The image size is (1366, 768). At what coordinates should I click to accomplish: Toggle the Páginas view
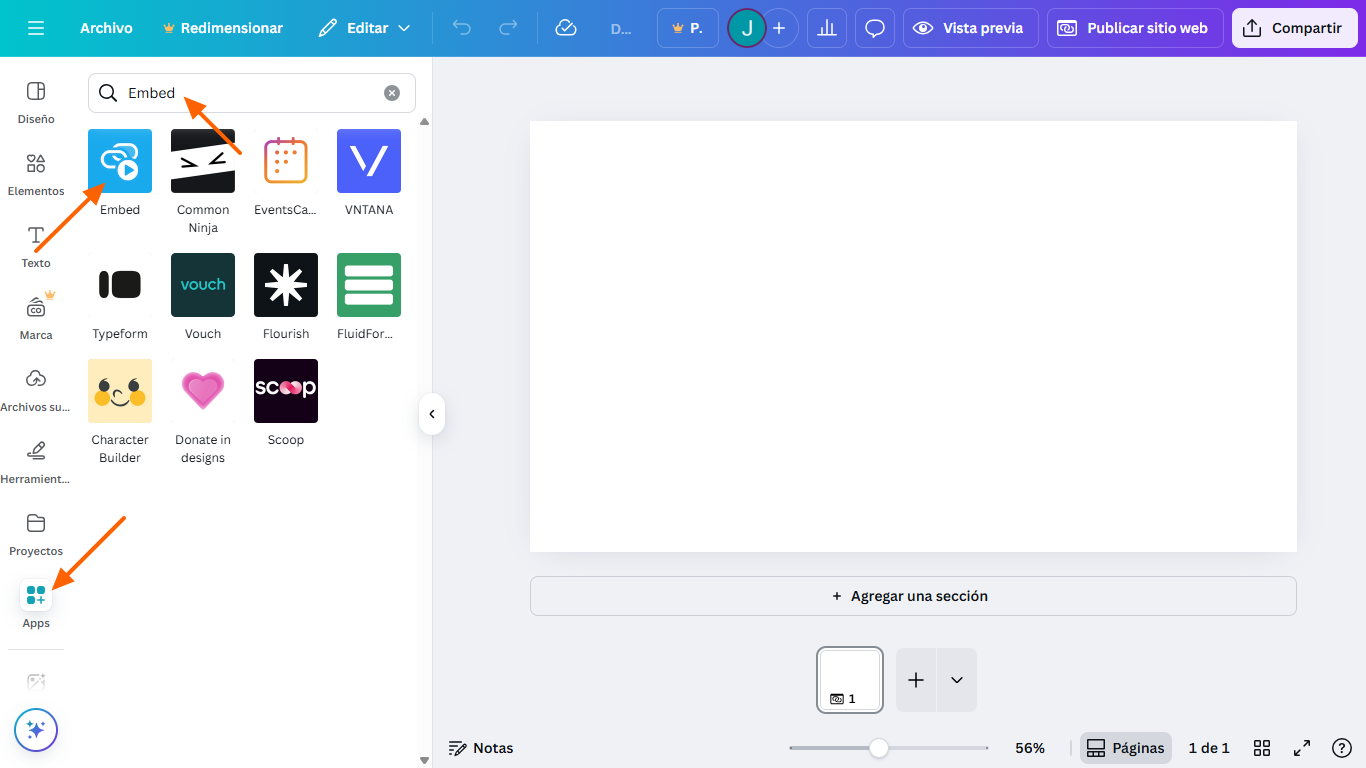pyautogui.click(x=1126, y=748)
